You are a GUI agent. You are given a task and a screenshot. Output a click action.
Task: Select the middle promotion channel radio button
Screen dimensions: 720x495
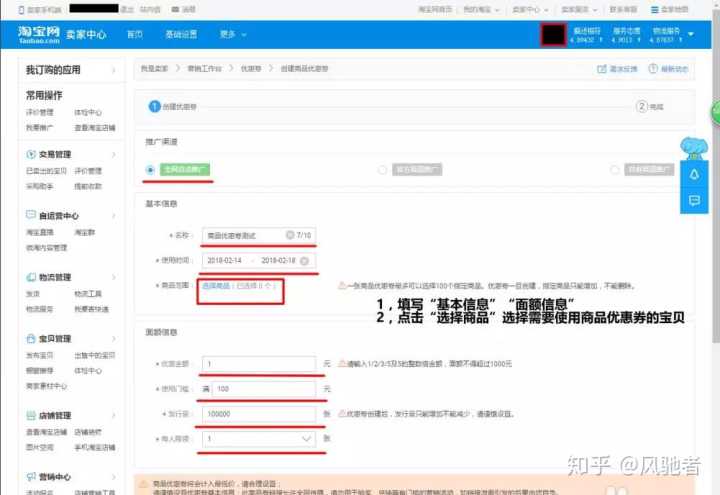coord(383,170)
